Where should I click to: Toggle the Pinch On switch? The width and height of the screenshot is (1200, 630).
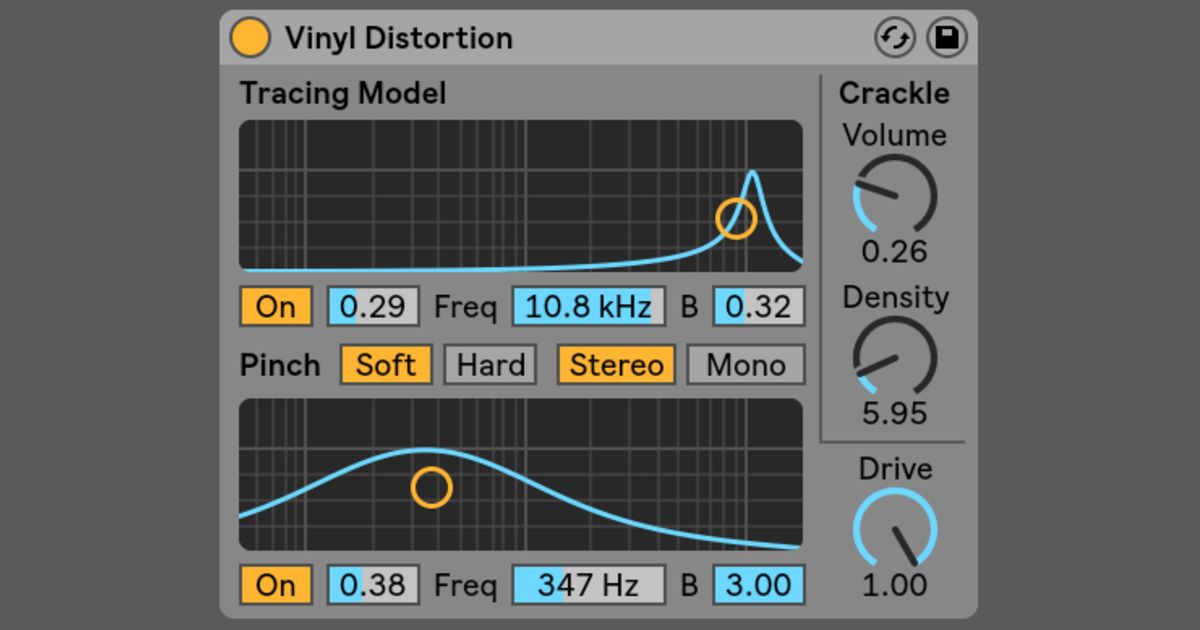(x=276, y=585)
